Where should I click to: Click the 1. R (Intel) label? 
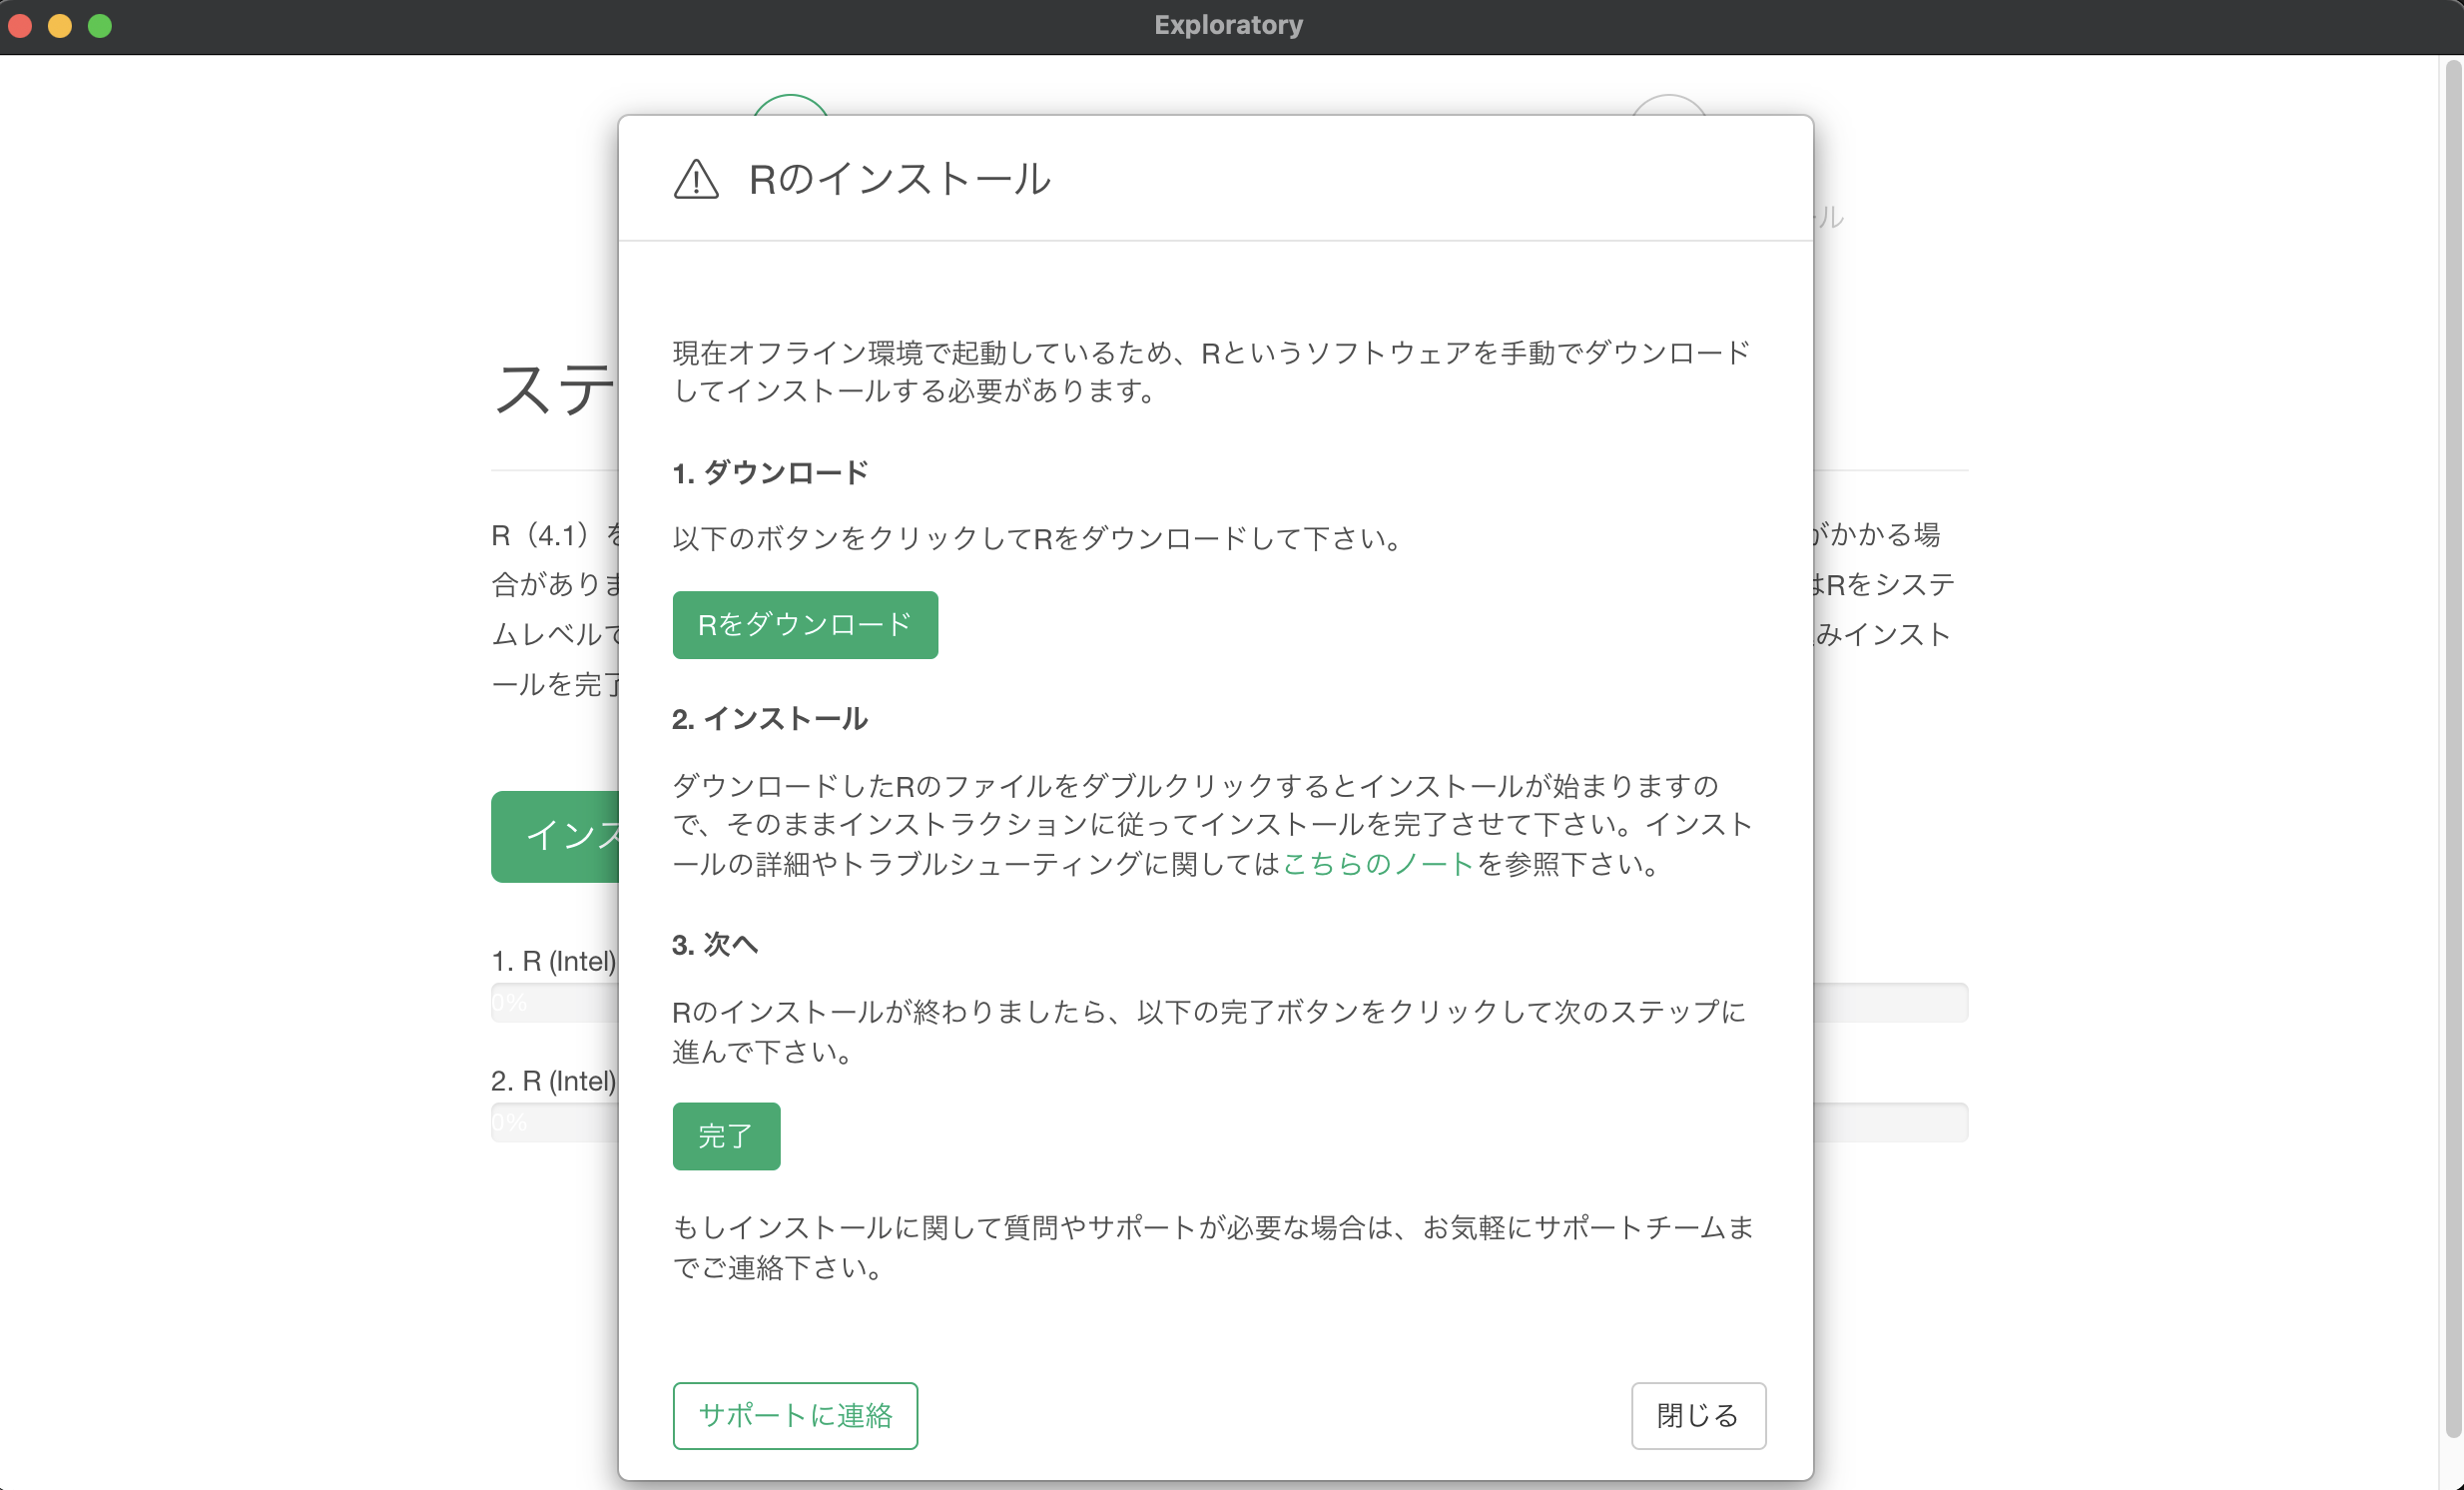(554, 961)
